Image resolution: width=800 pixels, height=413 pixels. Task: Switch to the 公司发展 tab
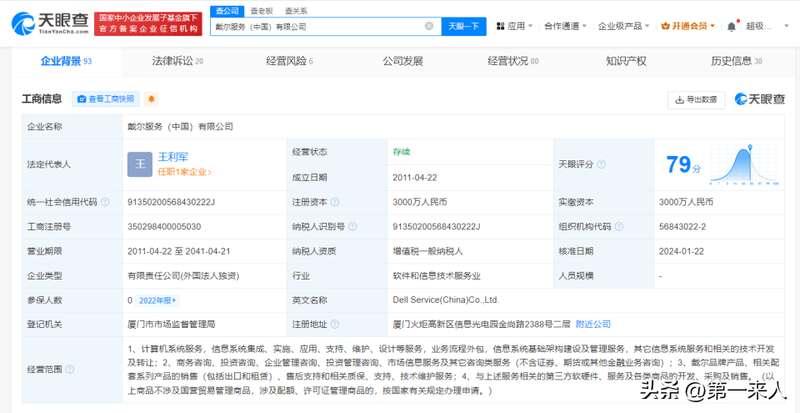(x=403, y=61)
